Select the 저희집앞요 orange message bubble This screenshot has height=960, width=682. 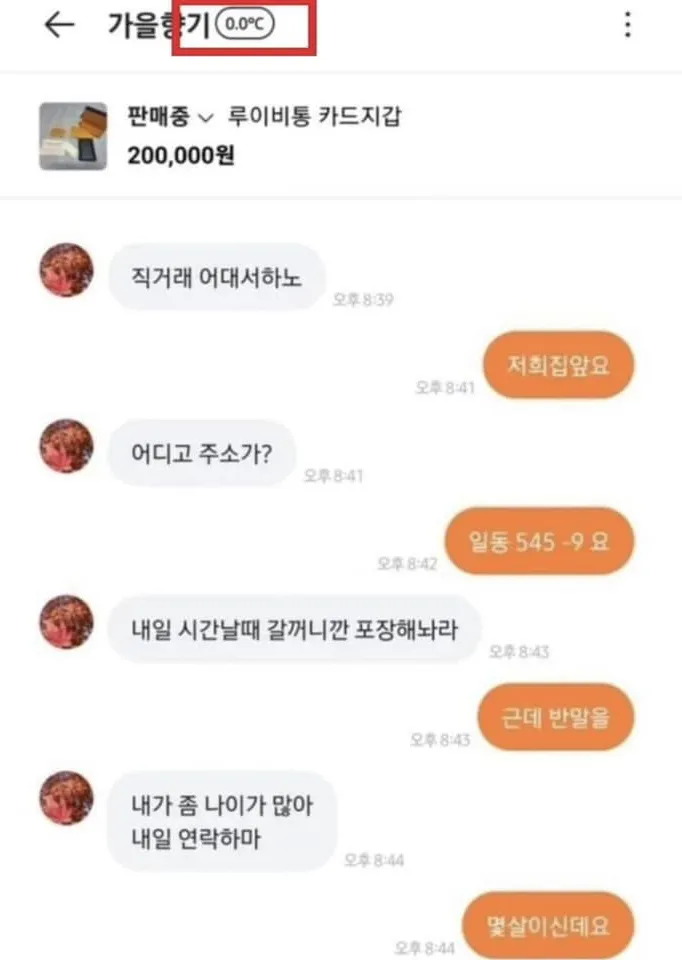point(558,366)
